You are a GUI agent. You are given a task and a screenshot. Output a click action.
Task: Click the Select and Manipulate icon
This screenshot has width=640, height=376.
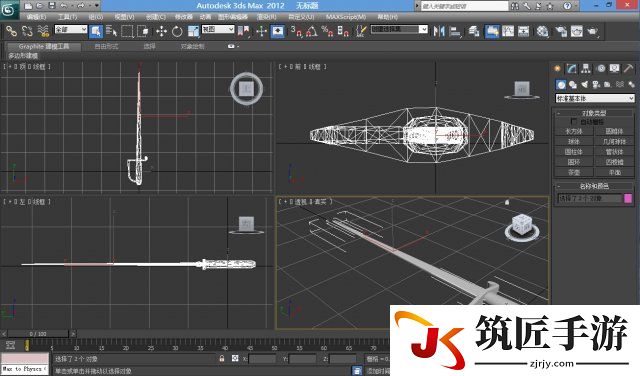pos(261,31)
